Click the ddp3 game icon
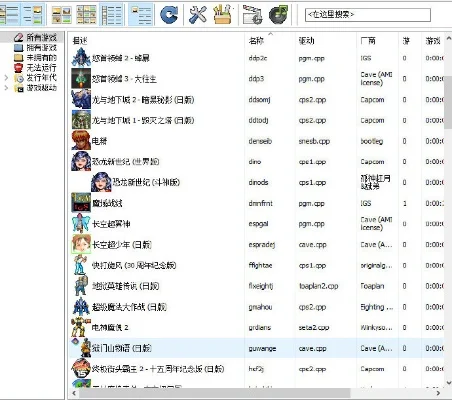The image size is (452, 400). (81, 78)
